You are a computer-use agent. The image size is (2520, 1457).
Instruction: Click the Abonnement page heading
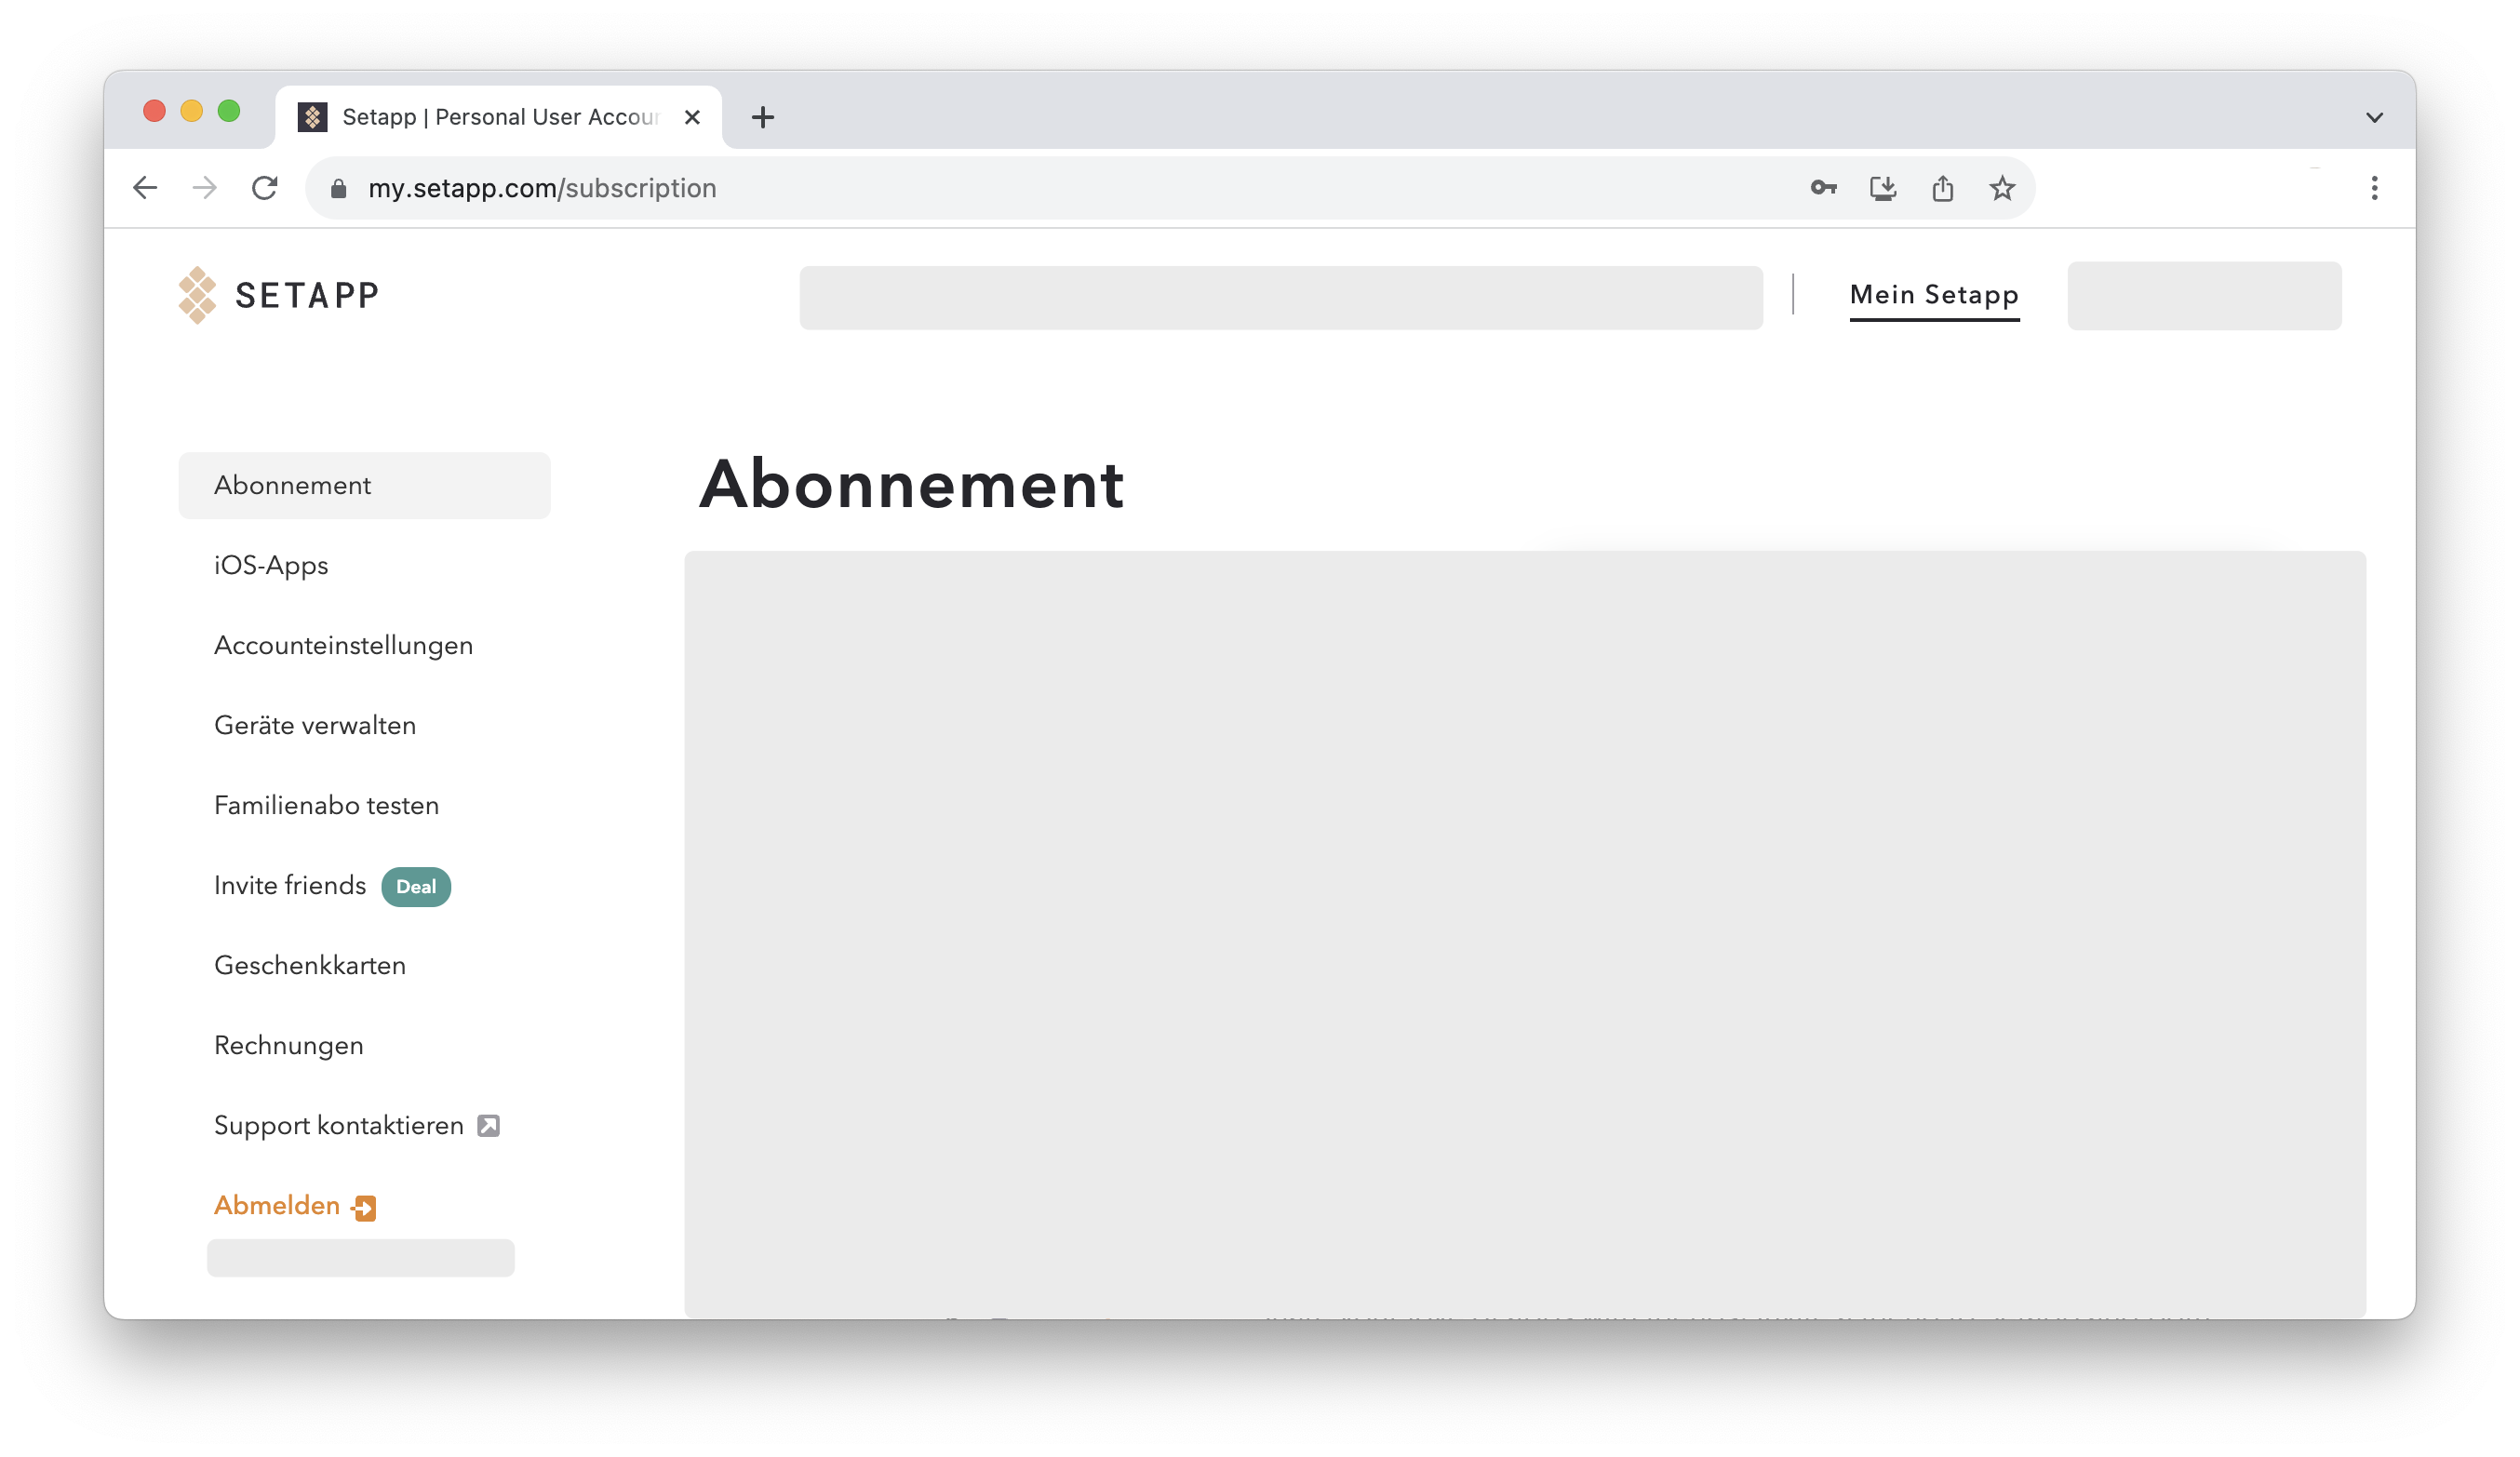912,485
